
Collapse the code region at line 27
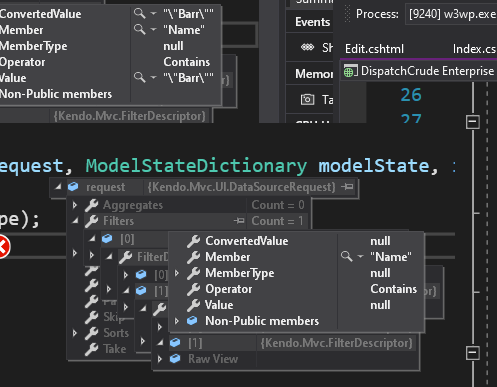473,122
